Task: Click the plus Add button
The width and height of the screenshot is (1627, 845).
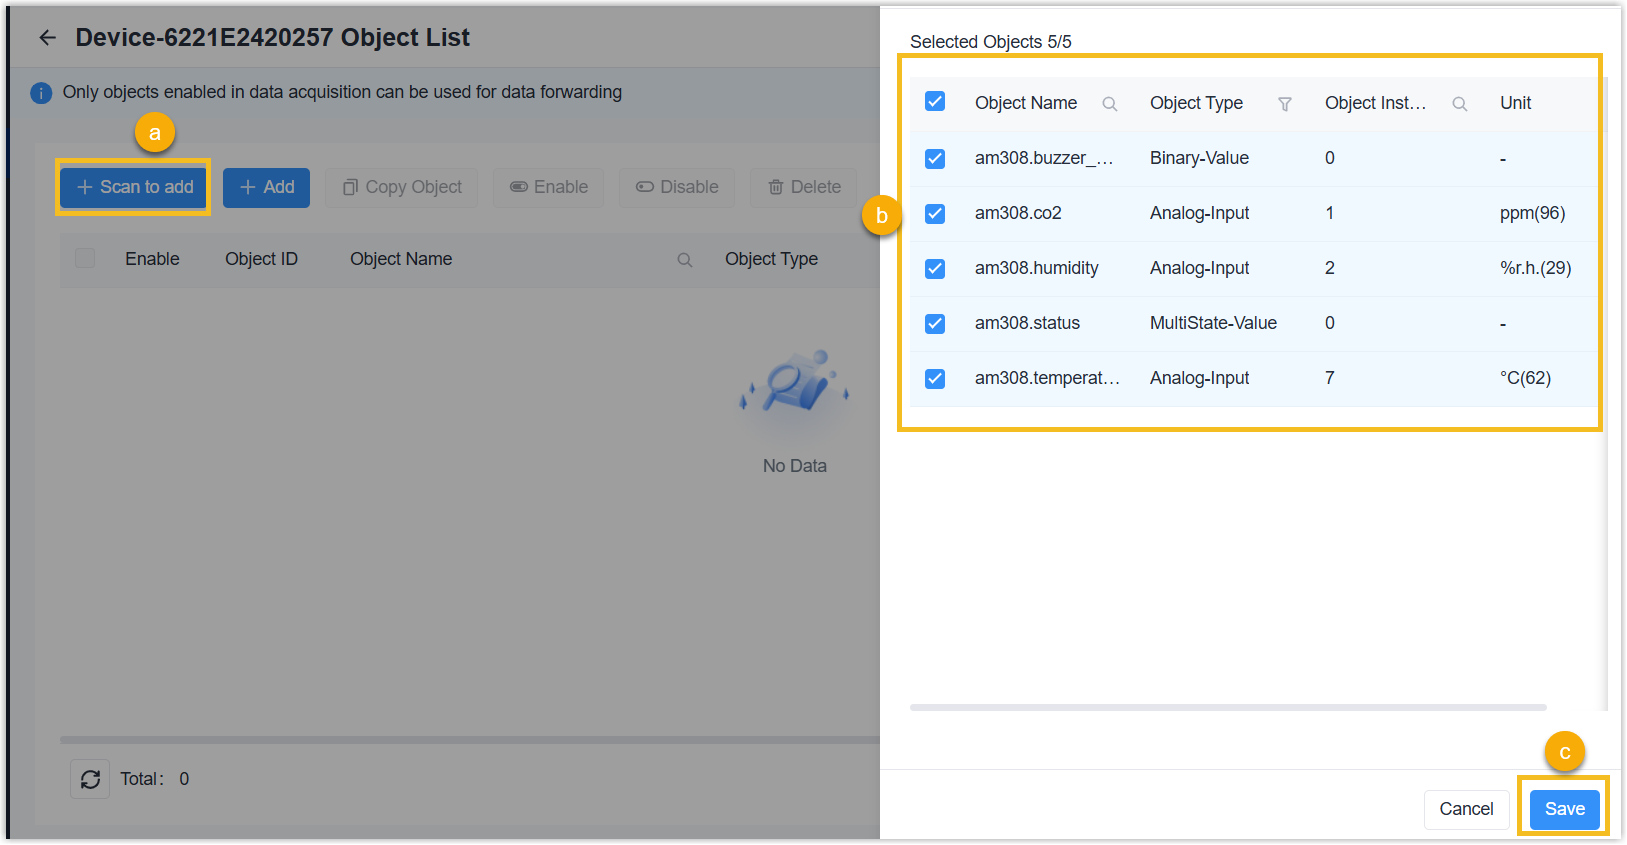Action: point(266,187)
